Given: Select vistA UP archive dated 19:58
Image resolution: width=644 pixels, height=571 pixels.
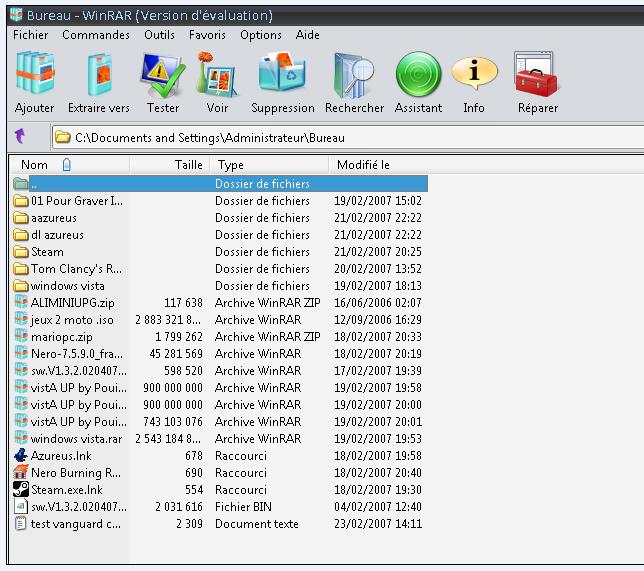Looking at the screenshot, I should (220, 387).
